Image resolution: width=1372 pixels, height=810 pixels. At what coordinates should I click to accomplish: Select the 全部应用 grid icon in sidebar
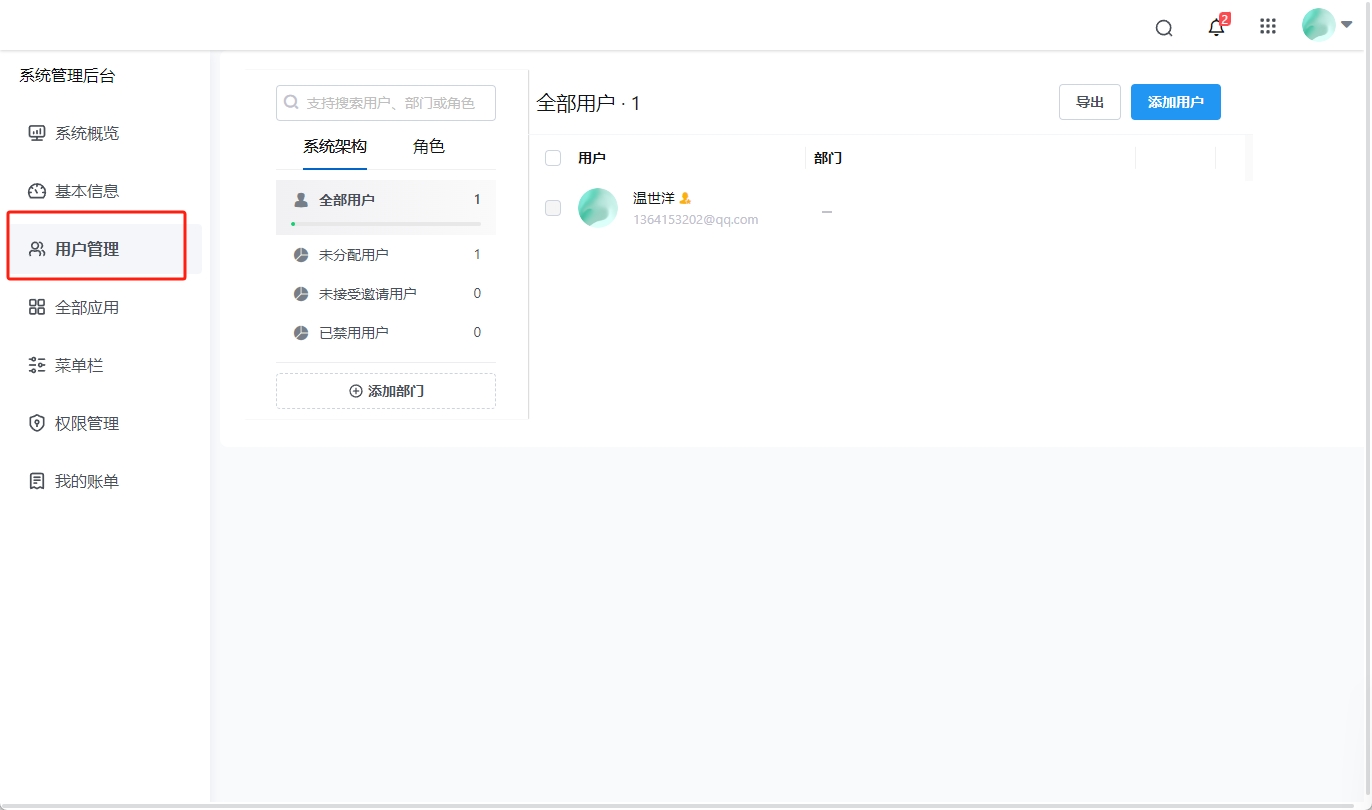click(x=33, y=307)
